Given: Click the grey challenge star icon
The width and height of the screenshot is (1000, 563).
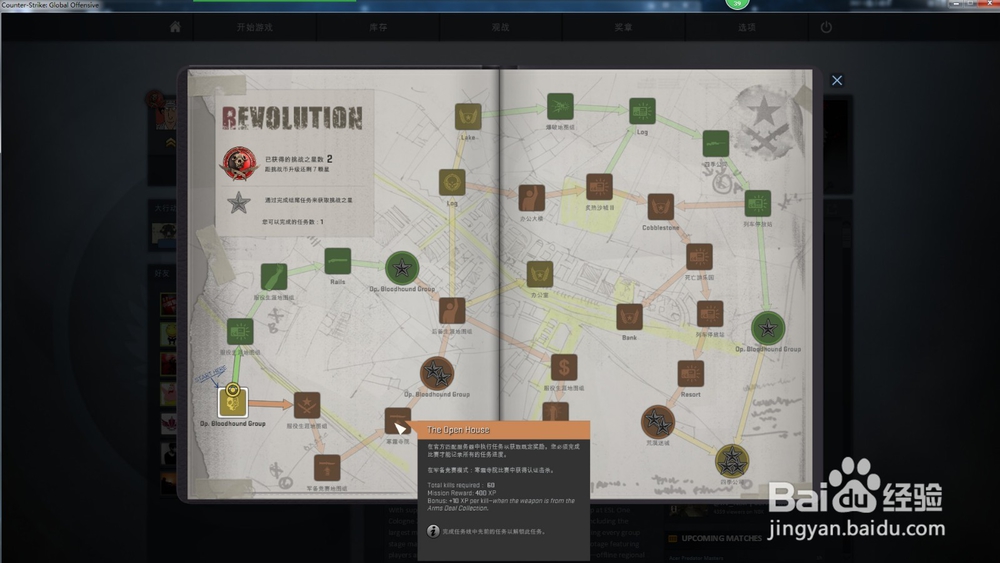Looking at the screenshot, I should (239, 203).
